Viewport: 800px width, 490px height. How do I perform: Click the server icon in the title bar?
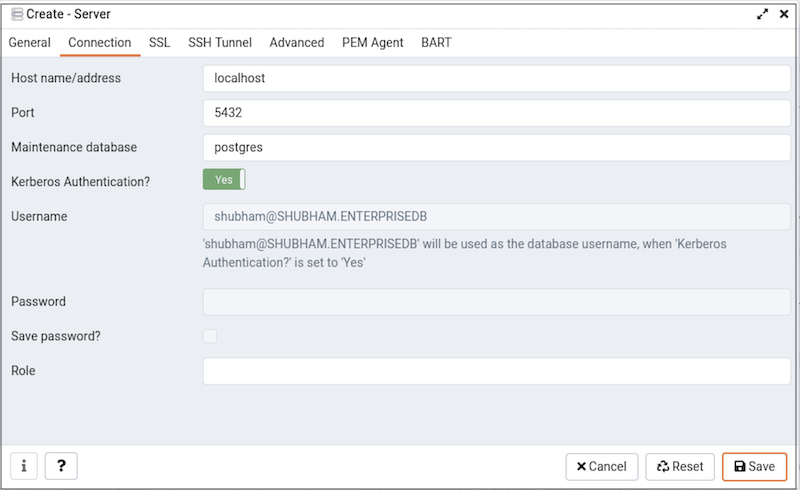point(17,14)
